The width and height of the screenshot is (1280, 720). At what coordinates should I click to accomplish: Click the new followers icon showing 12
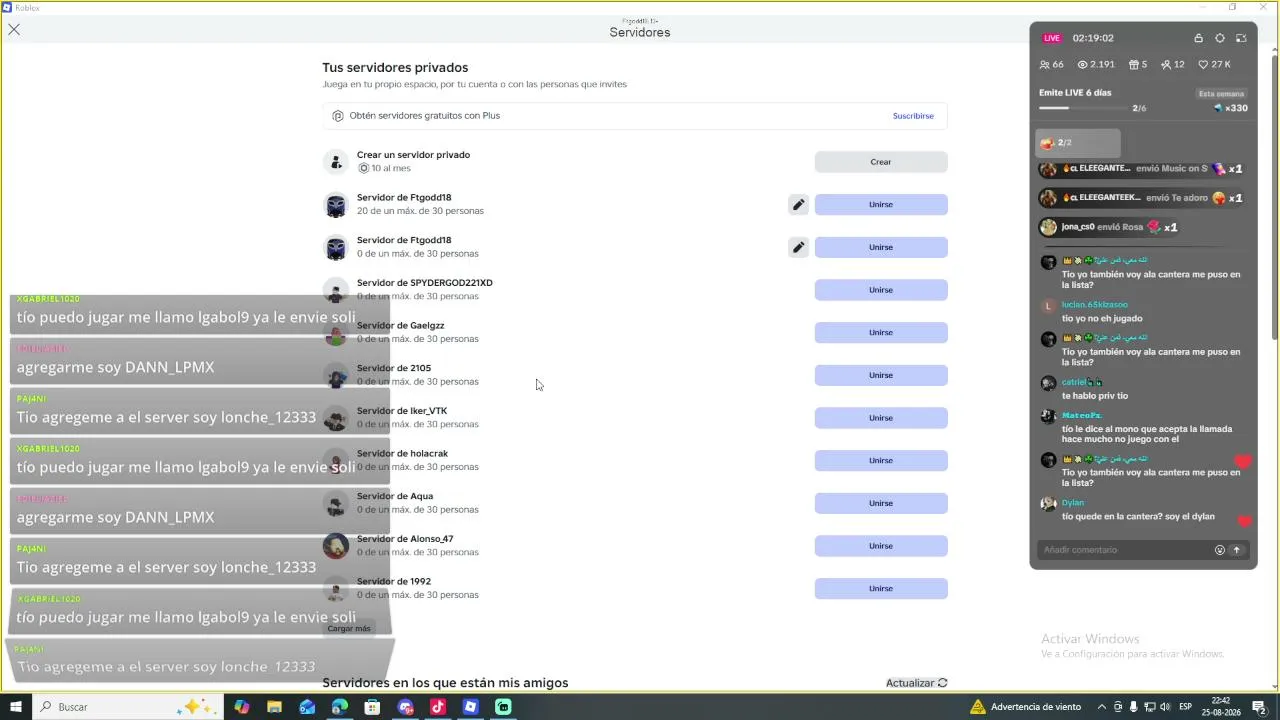click(x=1172, y=65)
